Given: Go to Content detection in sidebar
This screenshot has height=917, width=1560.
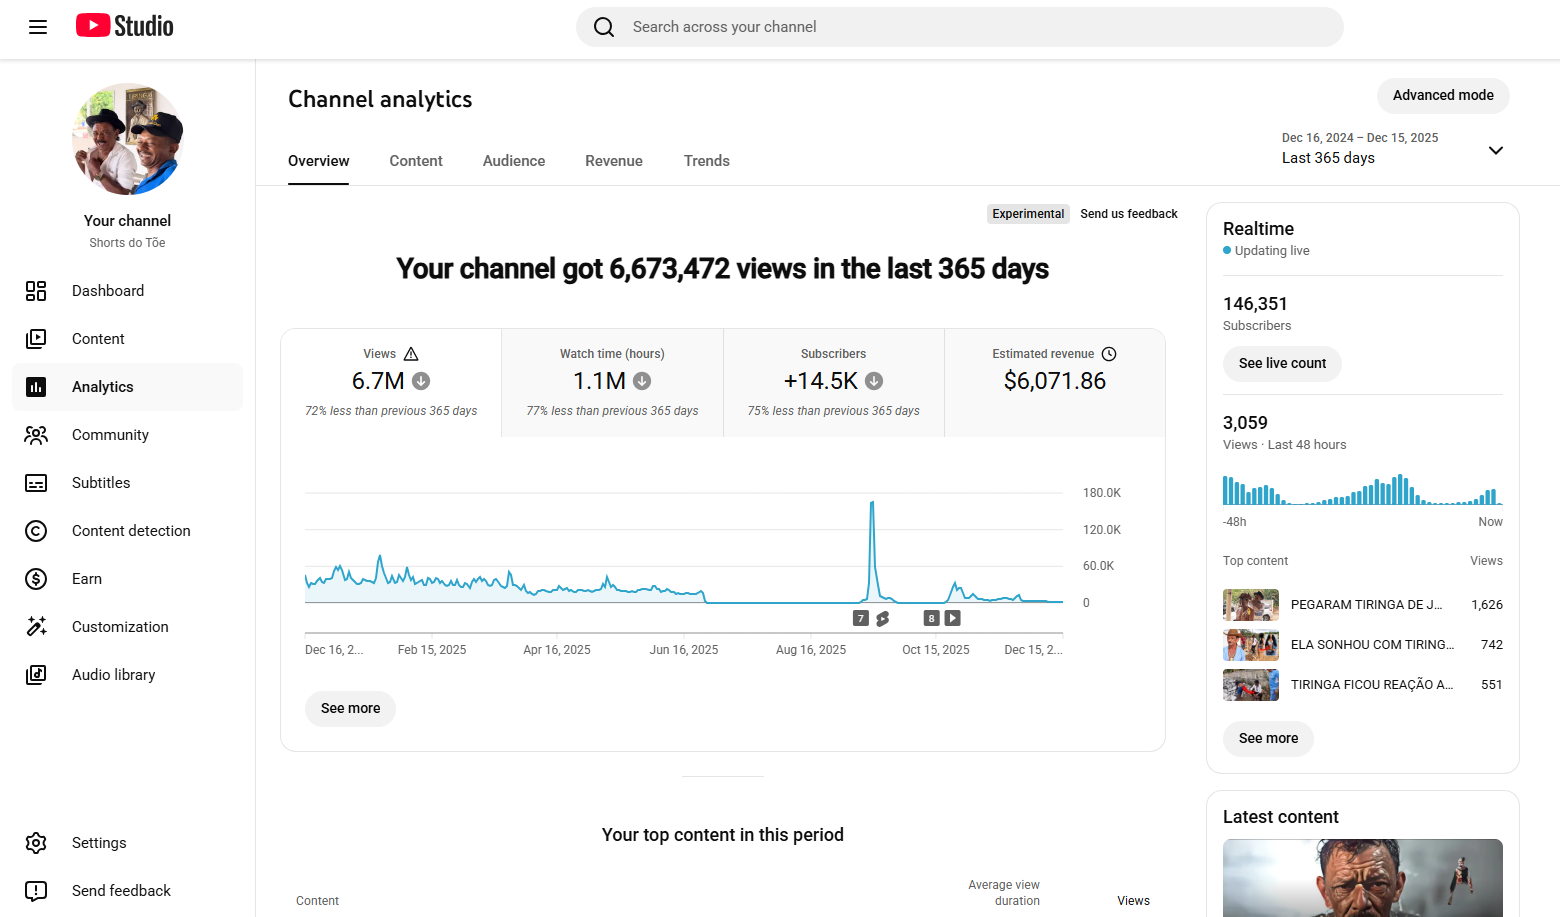Looking at the screenshot, I should pyautogui.click(x=131, y=531).
